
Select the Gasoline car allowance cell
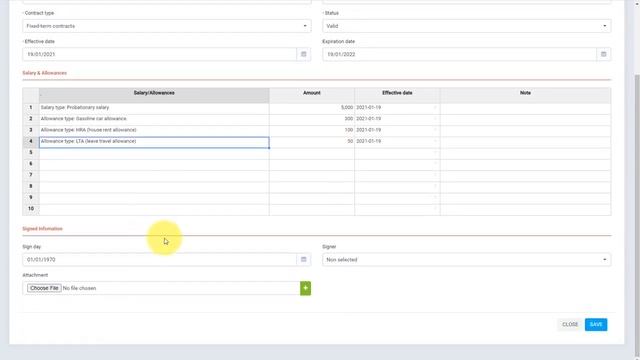pos(154,119)
